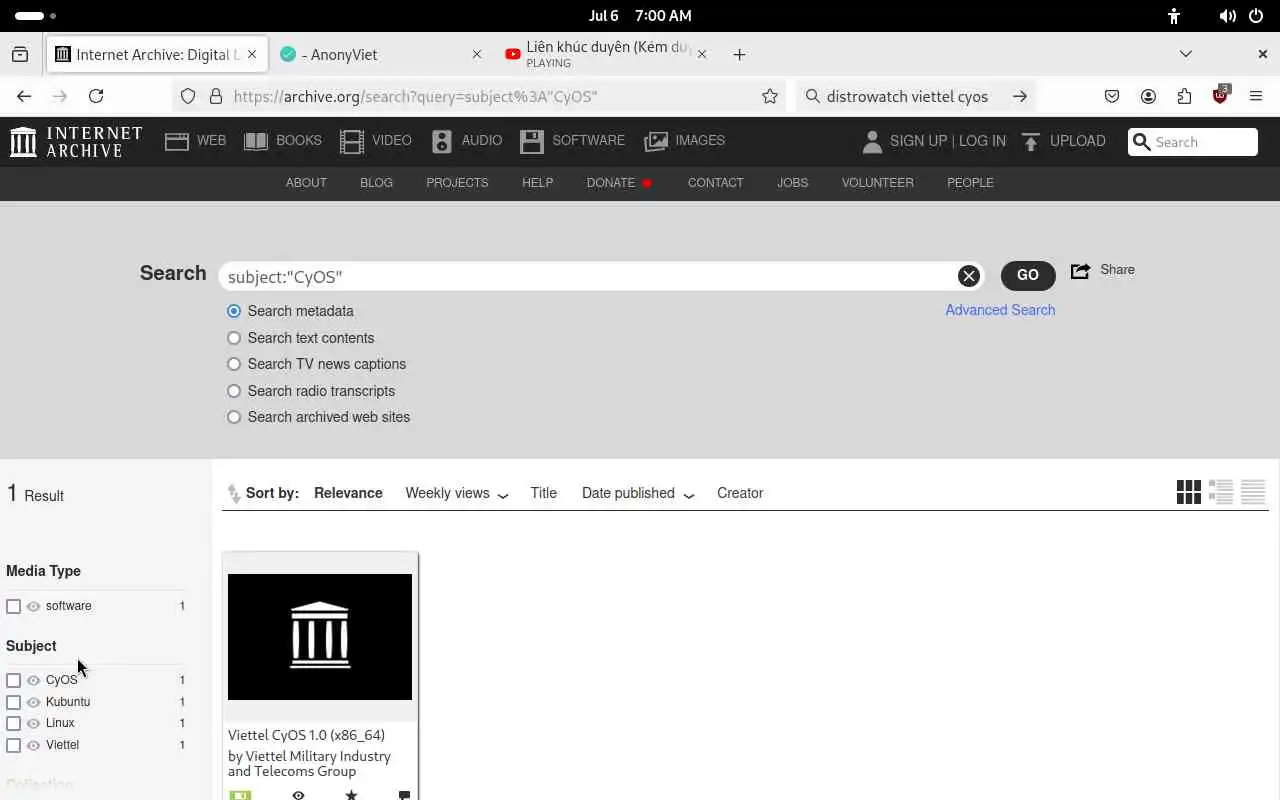
Task: Open the Video section icon
Action: tap(352, 141)
